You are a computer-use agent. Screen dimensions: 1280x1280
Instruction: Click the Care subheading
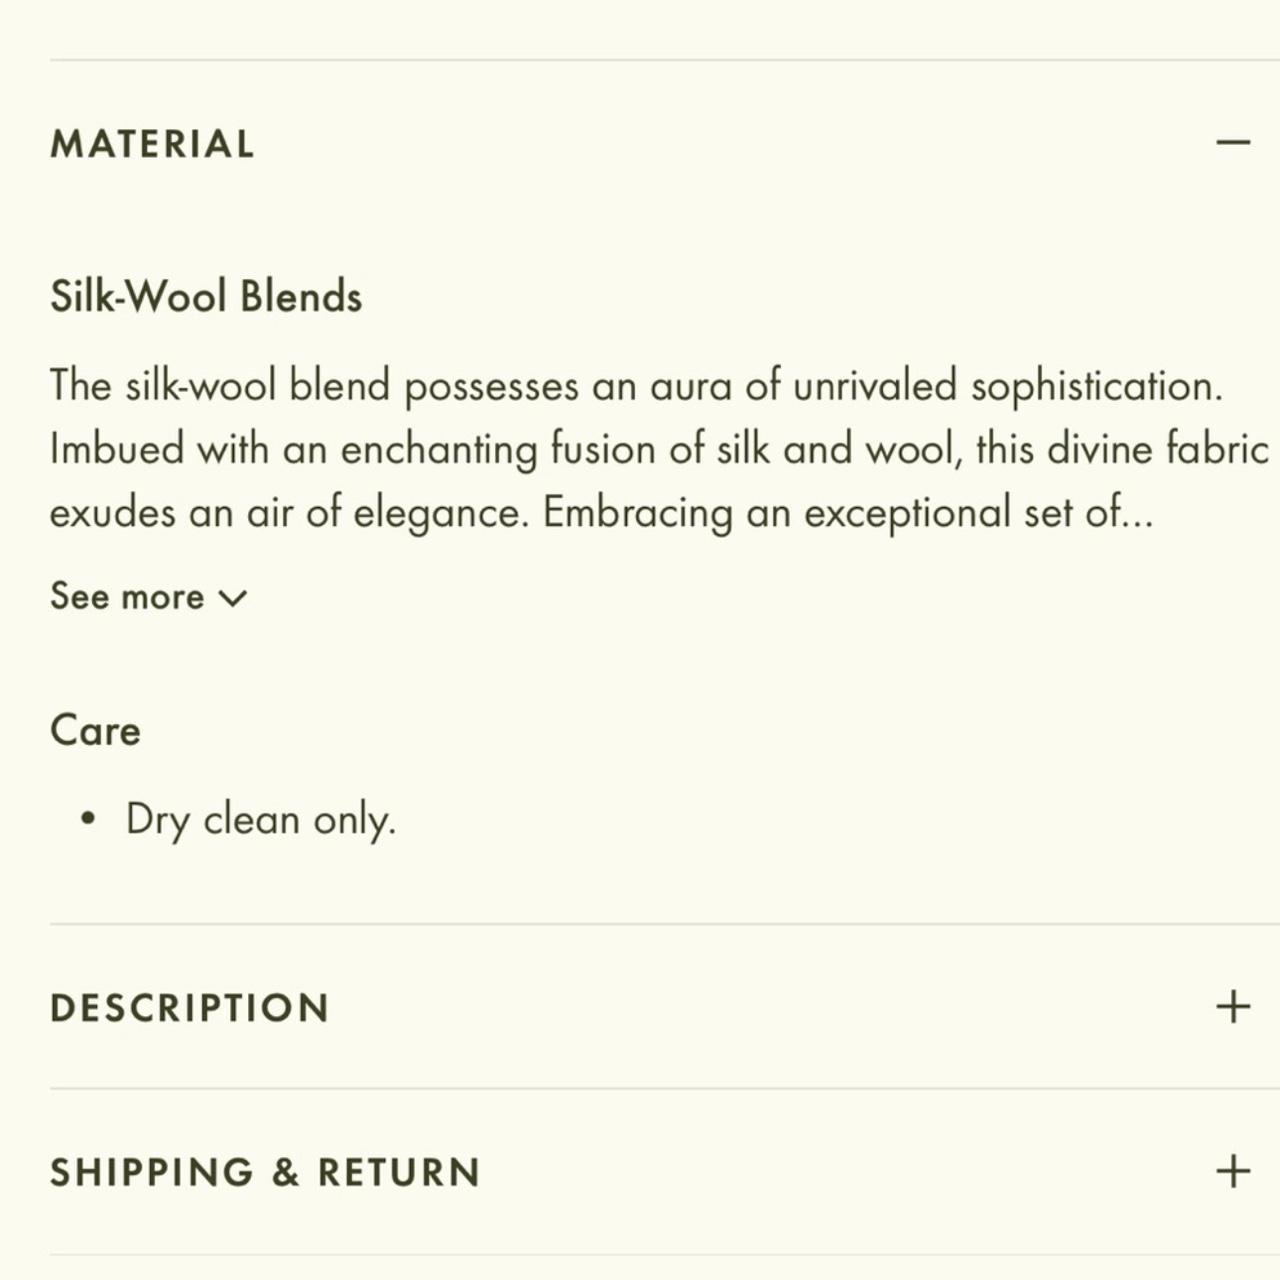coord(95,730)
